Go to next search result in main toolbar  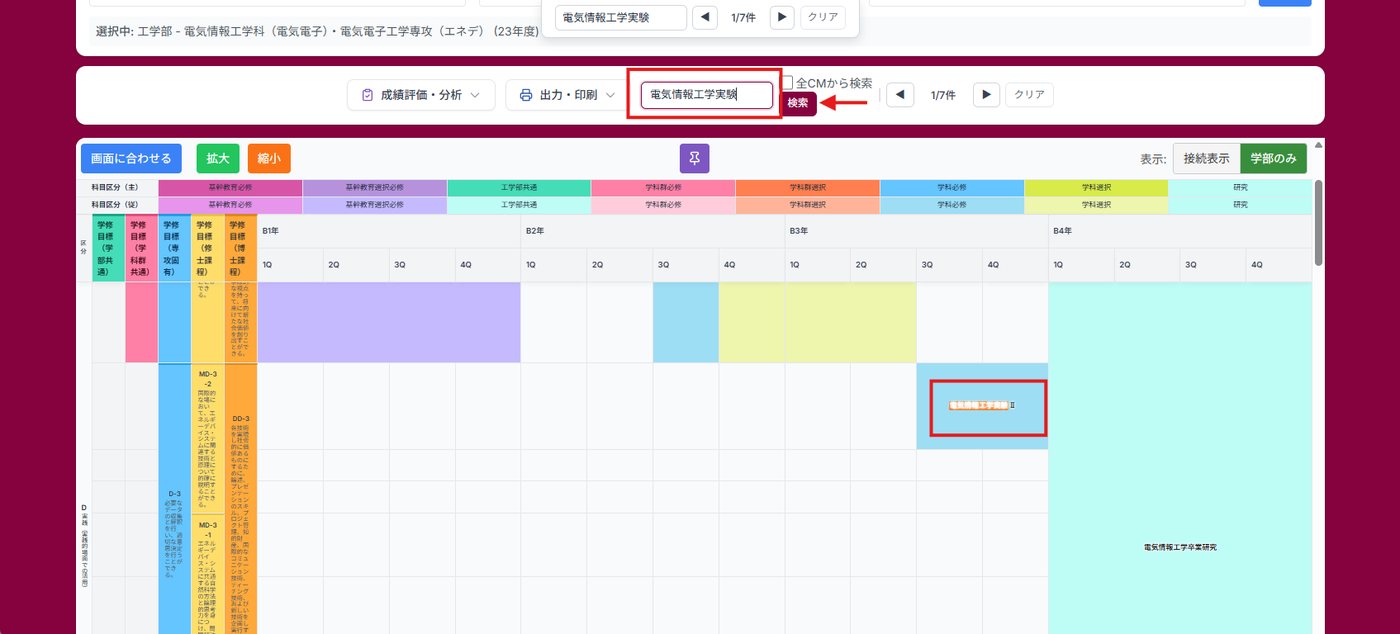pos(986,95)
